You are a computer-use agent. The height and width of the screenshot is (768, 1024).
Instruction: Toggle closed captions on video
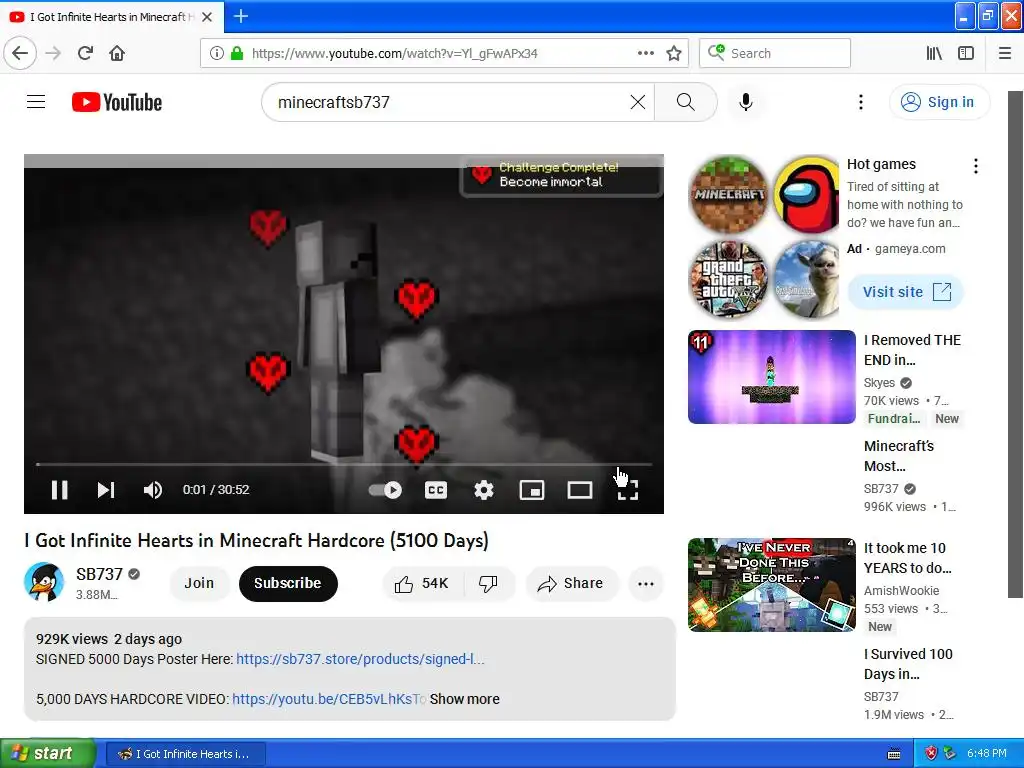point(436,490)
